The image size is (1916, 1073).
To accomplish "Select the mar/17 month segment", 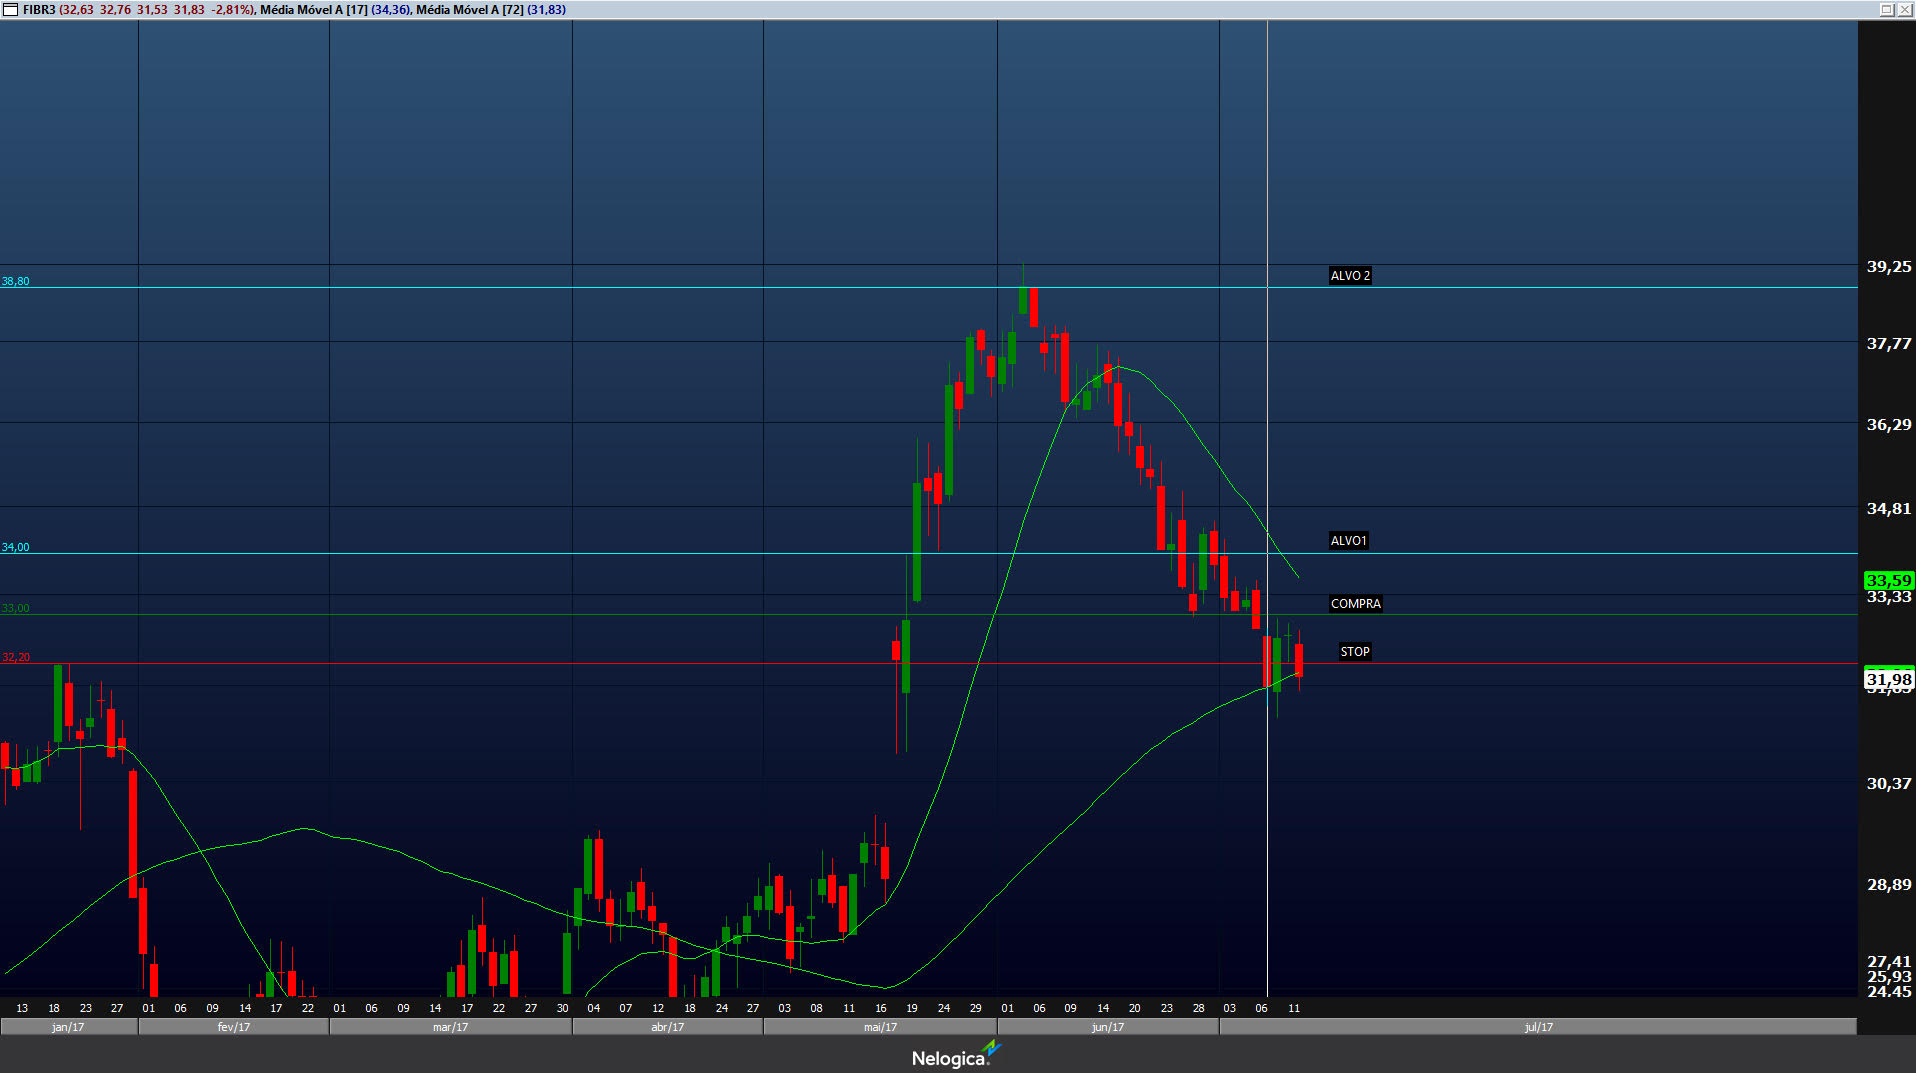I will click(450, 1027).
